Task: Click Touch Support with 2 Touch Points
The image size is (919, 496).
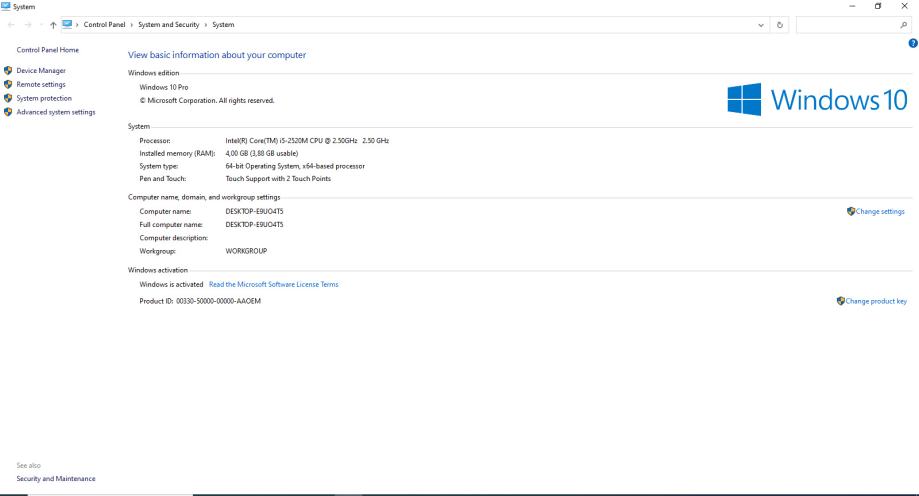Action: [278, 178]
